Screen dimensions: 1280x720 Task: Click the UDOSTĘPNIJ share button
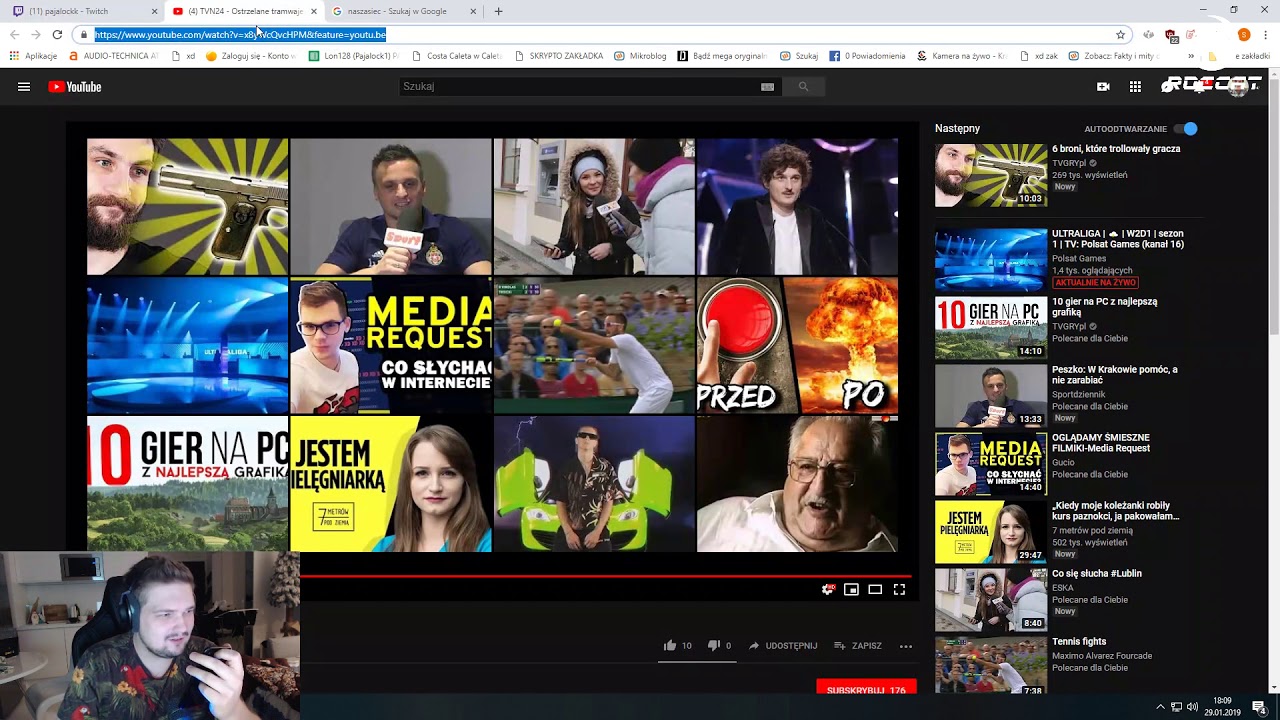[783, 646]
